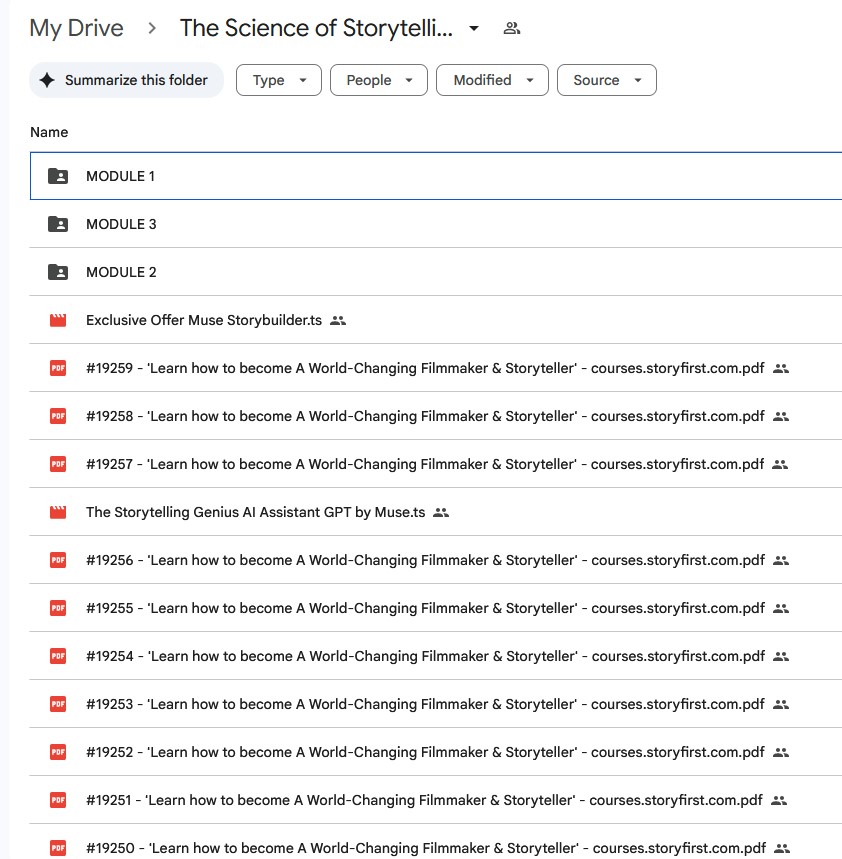Click the shared icon next to file #19256
The height and width of the screenshot is (859, 842).
click(781, 560)
